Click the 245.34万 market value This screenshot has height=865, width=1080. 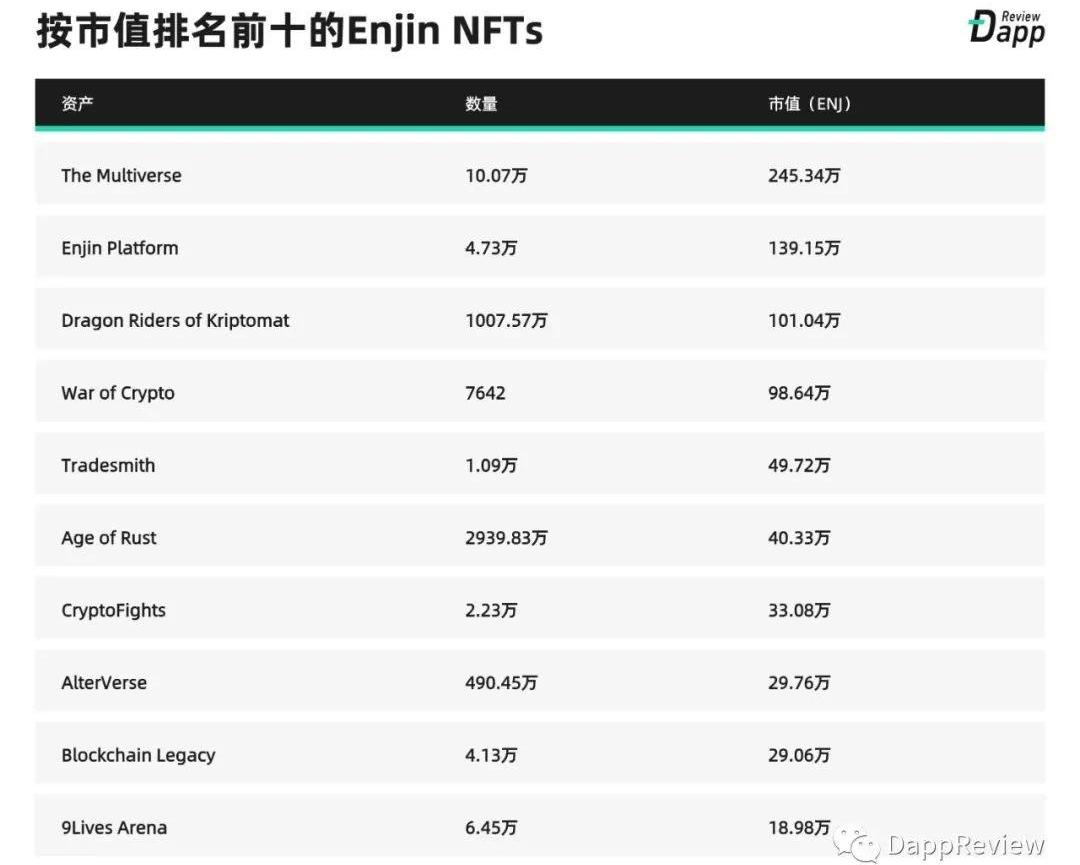tap(804, 175)
